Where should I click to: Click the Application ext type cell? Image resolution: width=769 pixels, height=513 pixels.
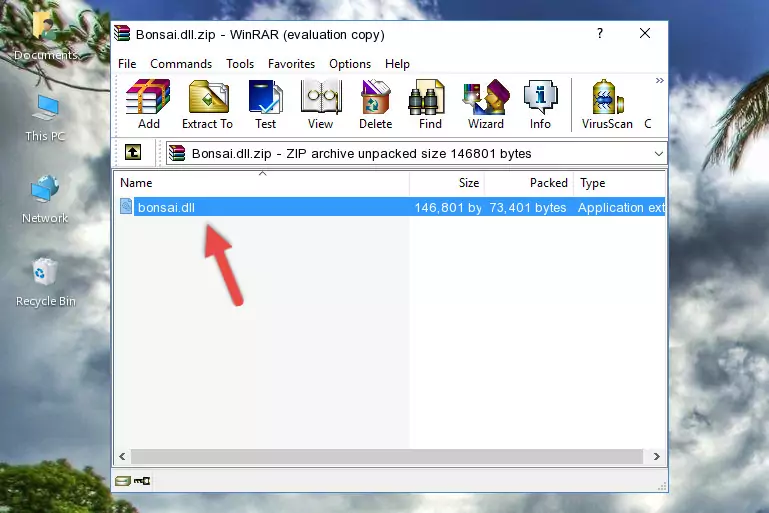[621, 207]
